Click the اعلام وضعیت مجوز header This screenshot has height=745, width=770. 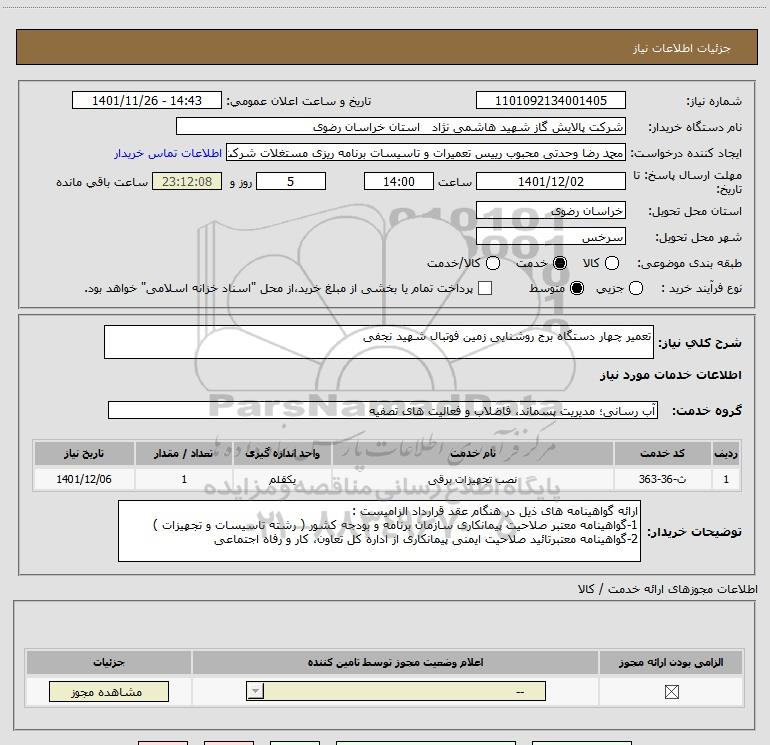395,662
